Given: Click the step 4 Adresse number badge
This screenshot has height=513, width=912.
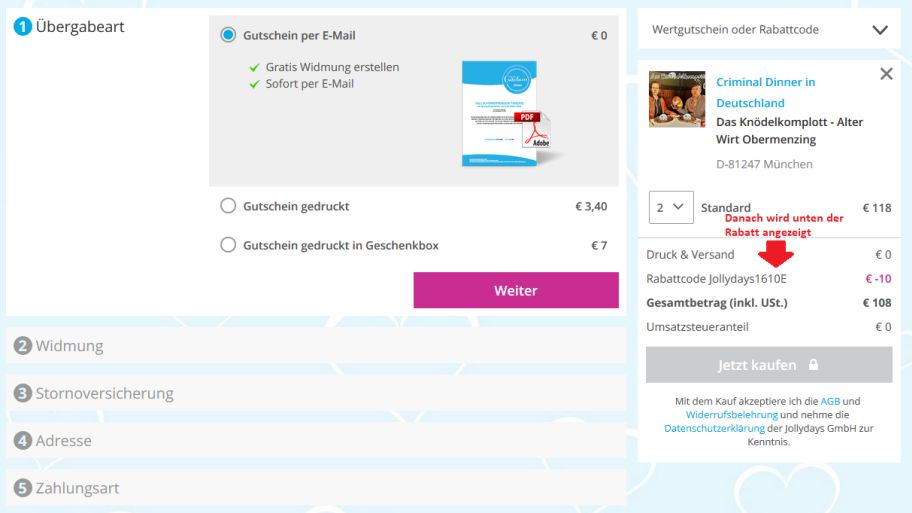Looking at the screenshot, I should (21, 440).
